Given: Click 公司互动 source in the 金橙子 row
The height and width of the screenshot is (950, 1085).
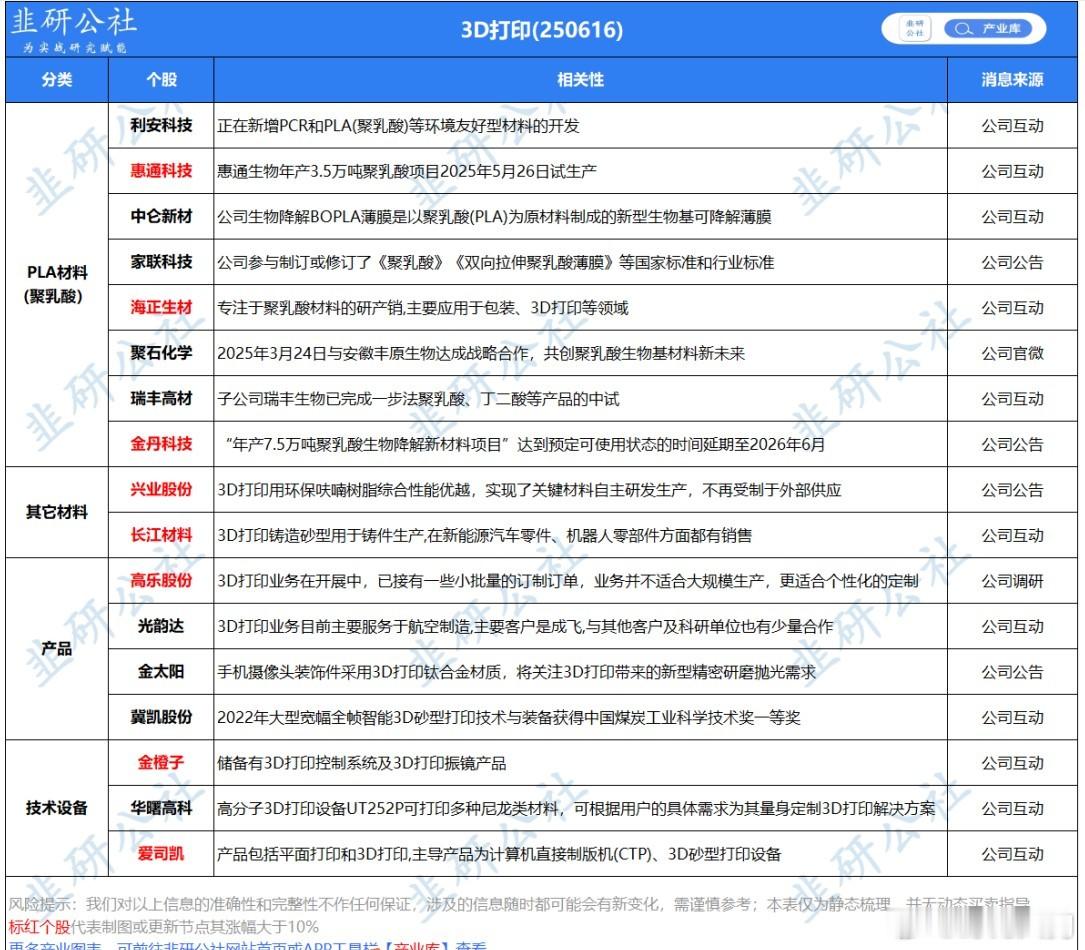Looking at the screenshot, I should click(x=1012, y=763).
